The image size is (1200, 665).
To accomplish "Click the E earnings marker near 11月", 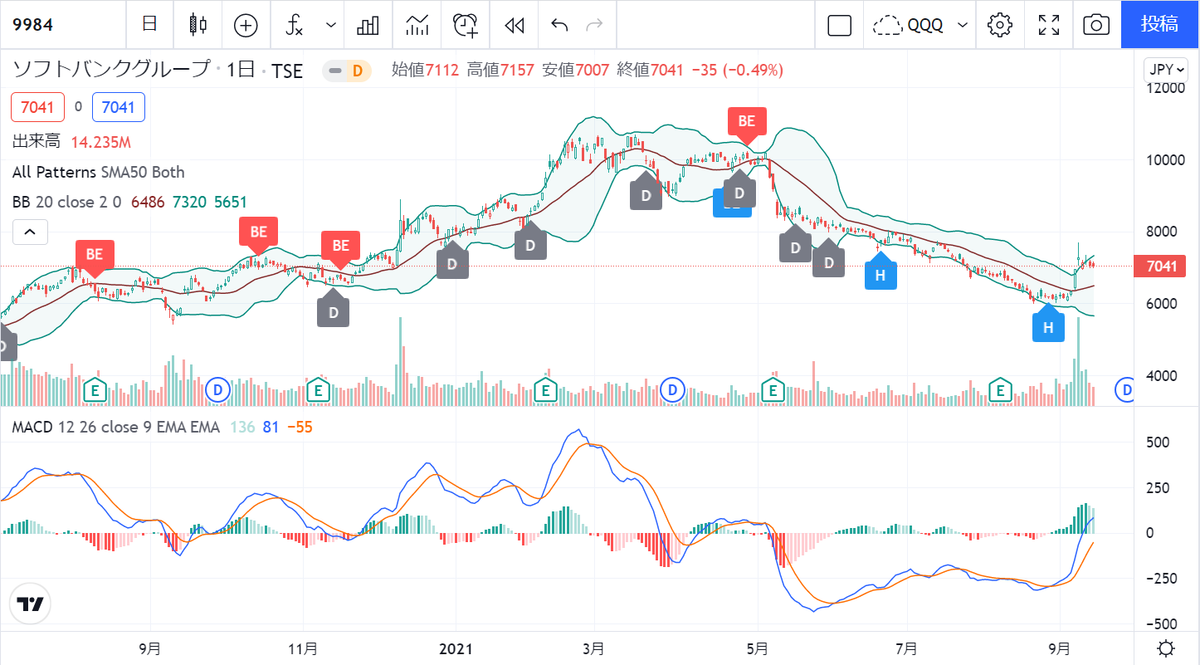I will pyautogui.click(x=318, y=390).
